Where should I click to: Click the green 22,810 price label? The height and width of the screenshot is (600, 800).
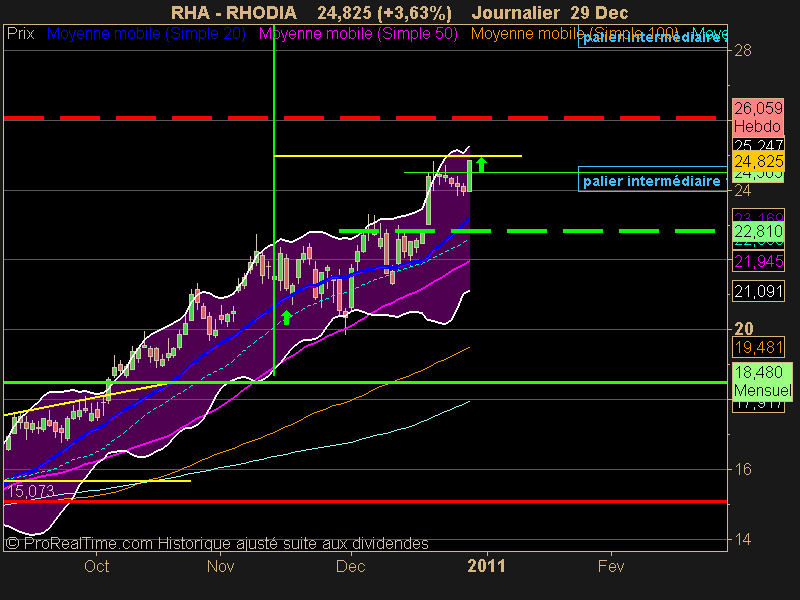758,231
